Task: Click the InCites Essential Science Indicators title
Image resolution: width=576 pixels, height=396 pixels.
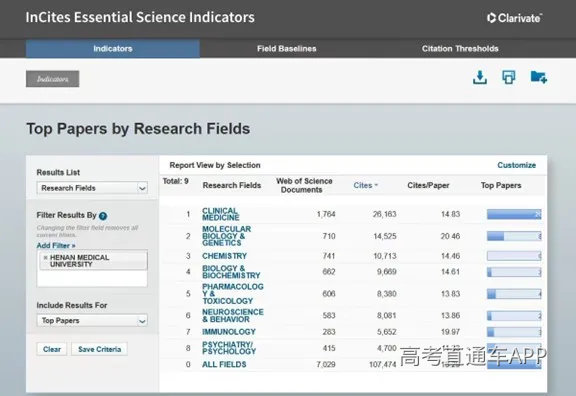Action: coord(140,18)
